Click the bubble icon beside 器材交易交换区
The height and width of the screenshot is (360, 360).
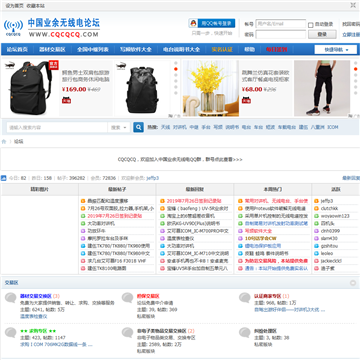coord(11,298)
